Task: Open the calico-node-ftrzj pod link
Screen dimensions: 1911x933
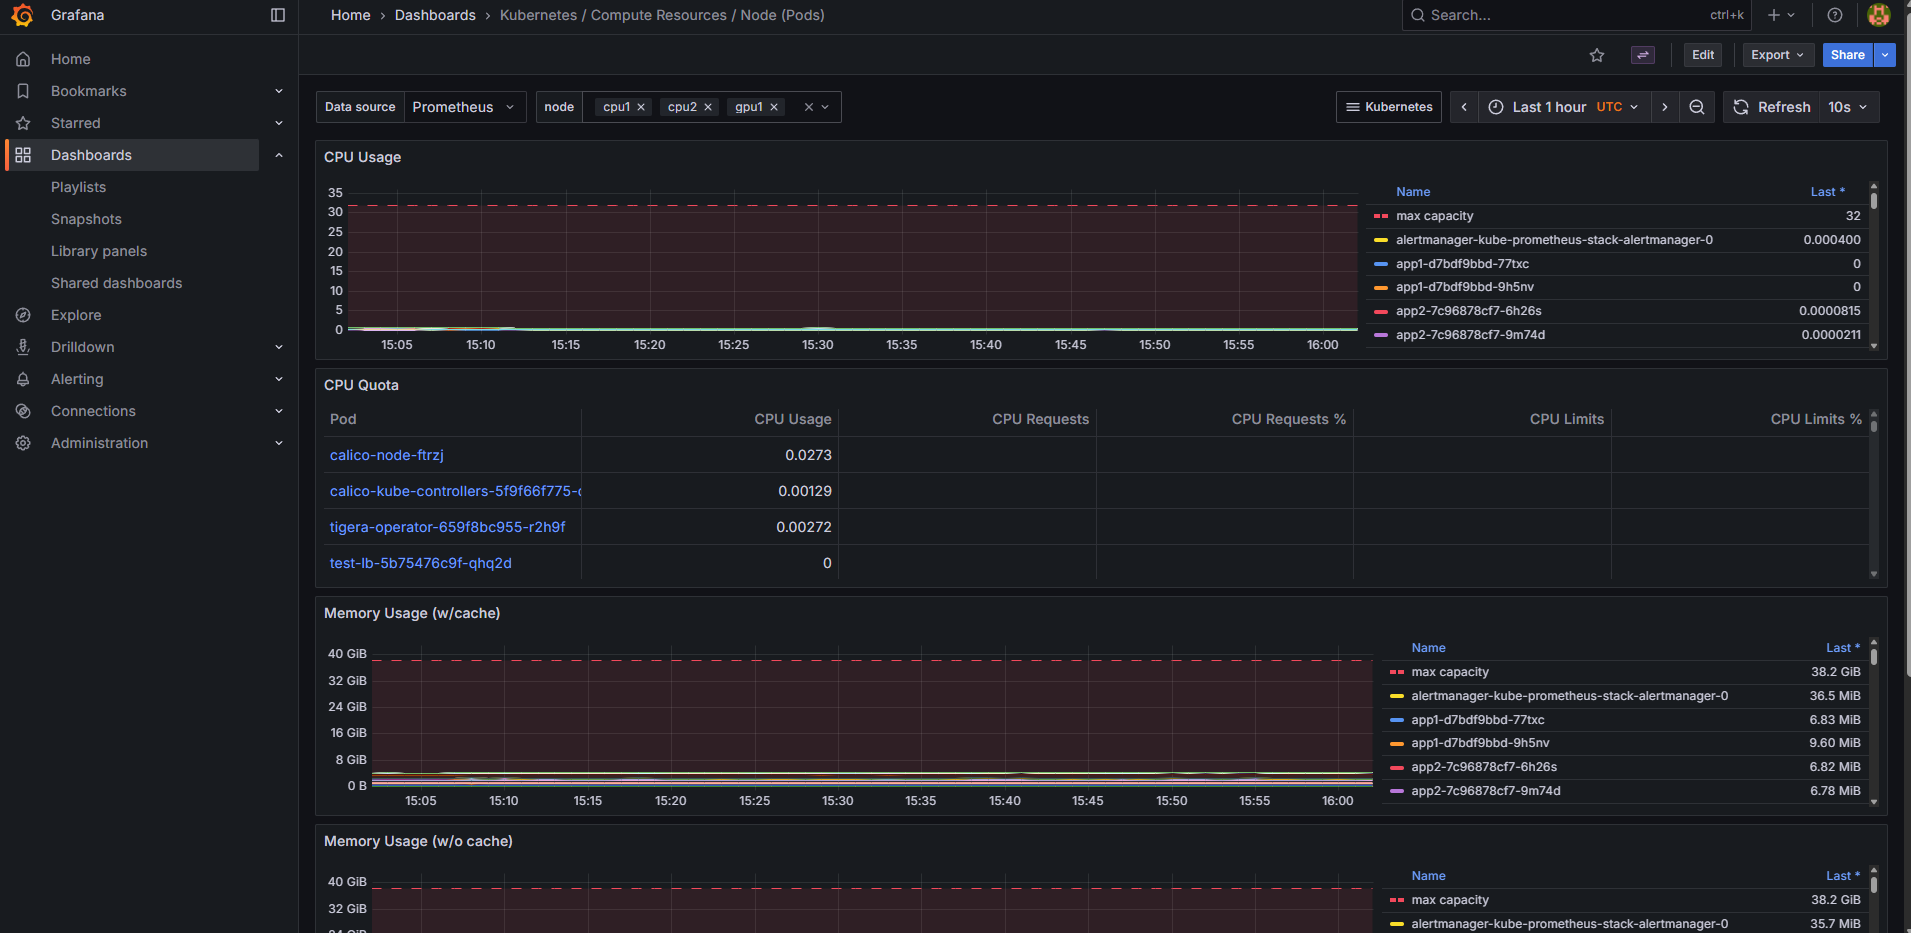Action: click(x=387, y=455)
